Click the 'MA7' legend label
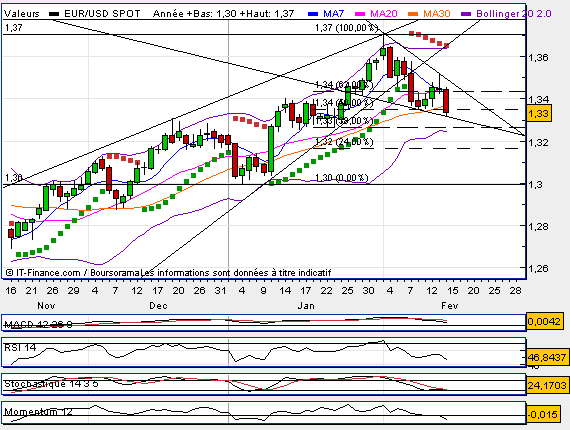Image resolution: width=570 pixels, height=430 pixels. point(333,14)
